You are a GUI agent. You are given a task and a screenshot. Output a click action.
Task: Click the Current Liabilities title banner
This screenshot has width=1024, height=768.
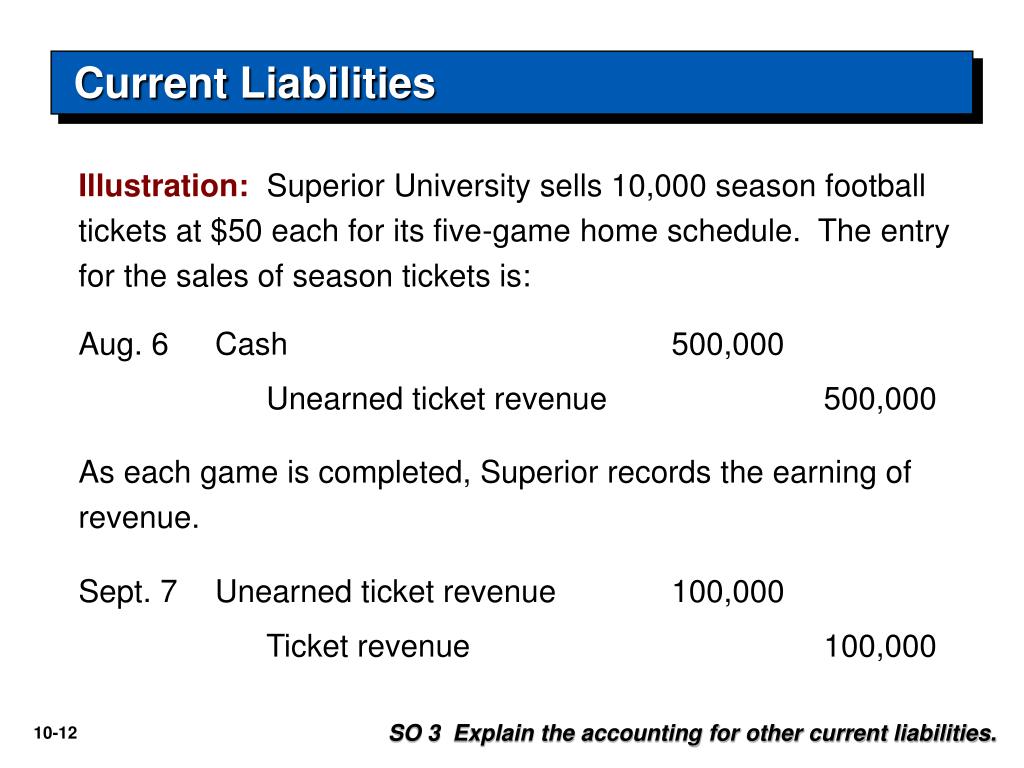coord(512,82)
